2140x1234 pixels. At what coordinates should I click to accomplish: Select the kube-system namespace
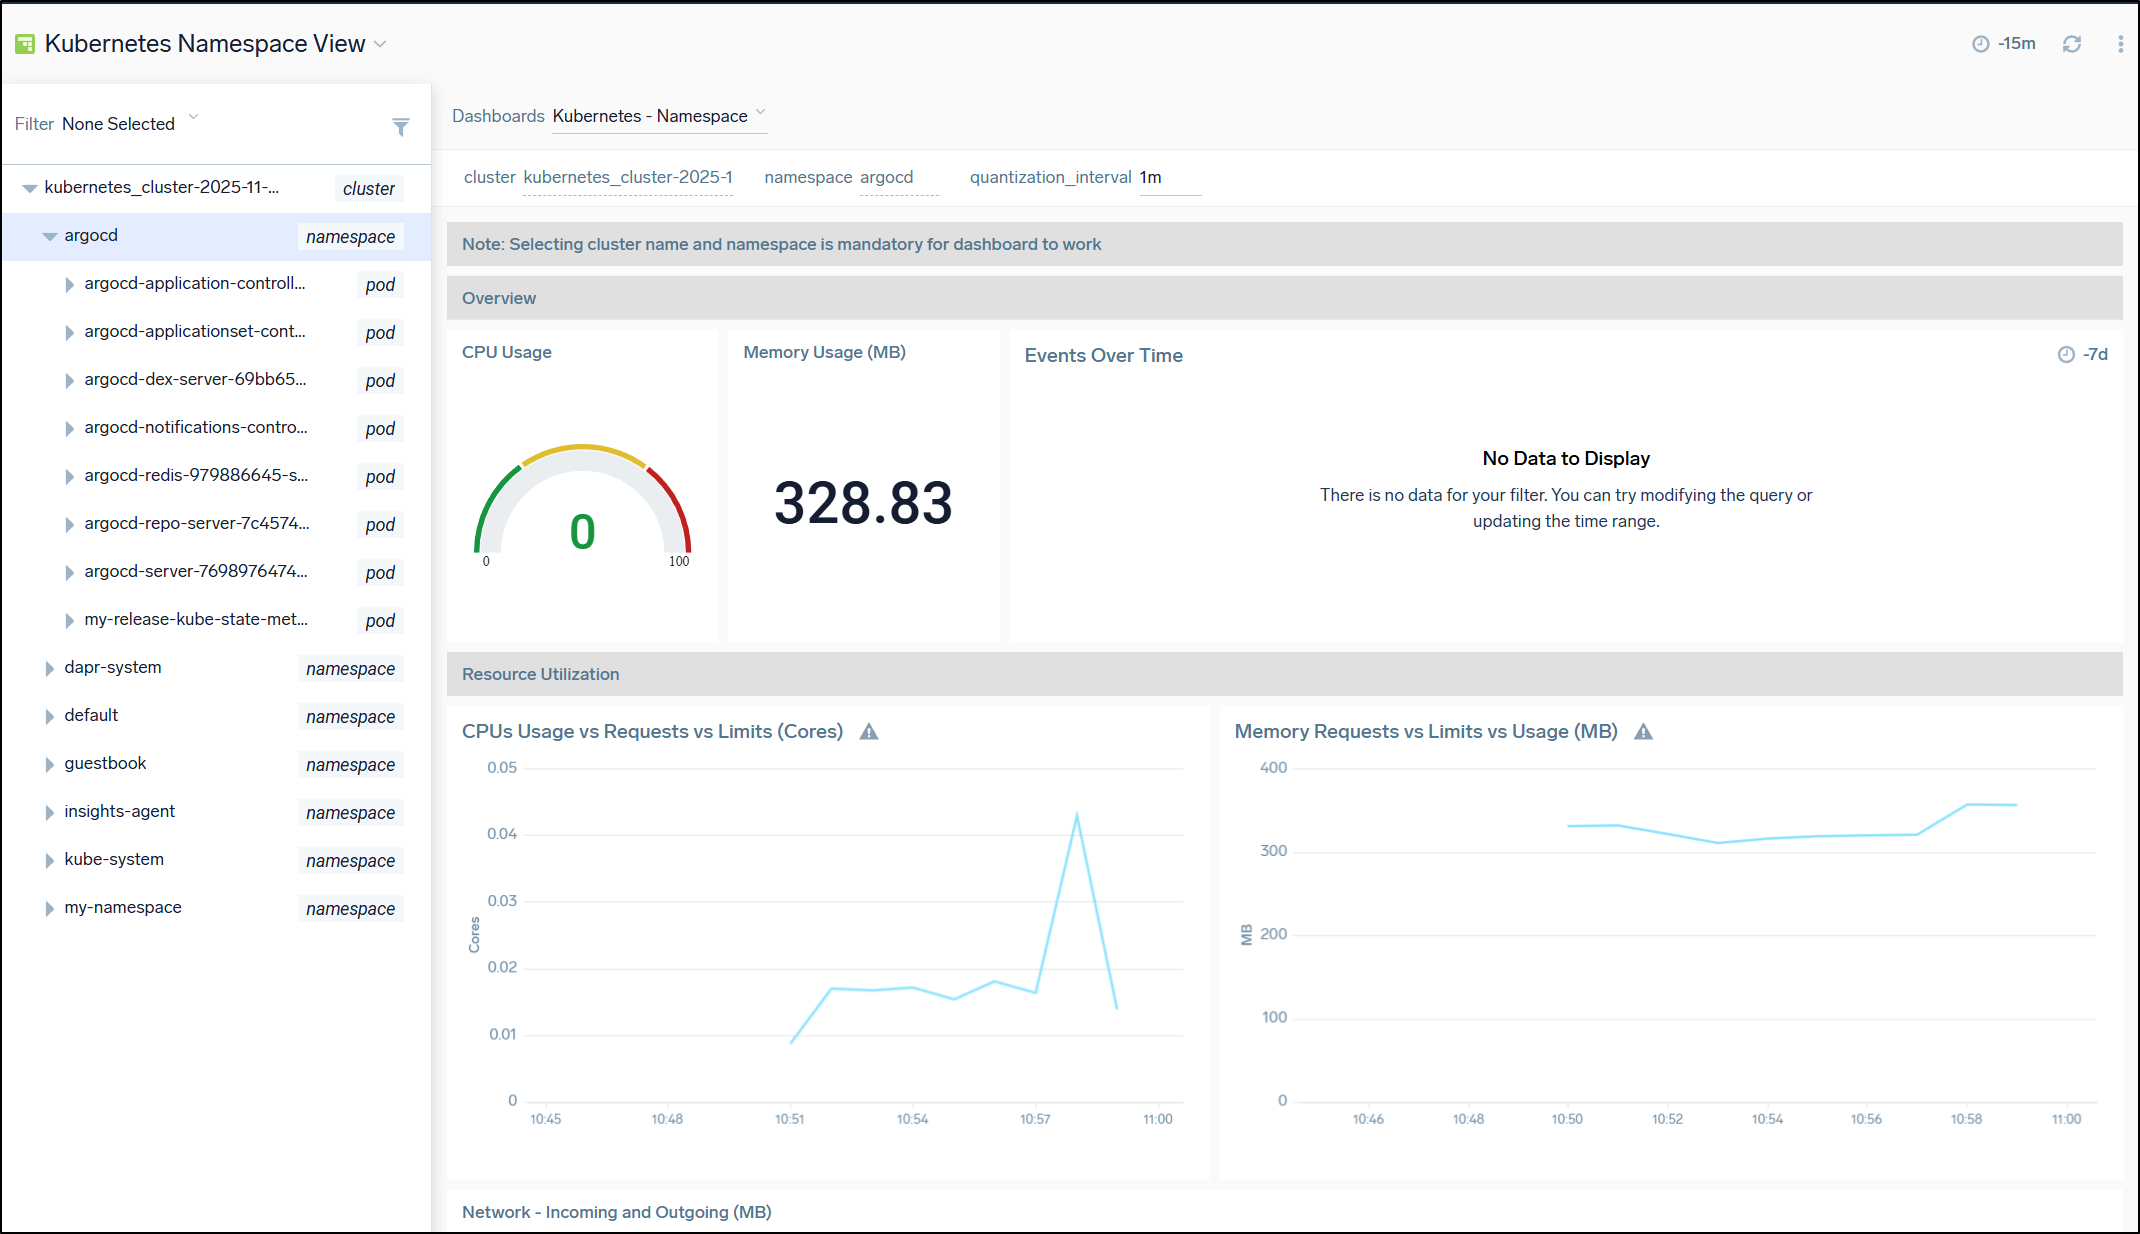[x=114, y=859]
